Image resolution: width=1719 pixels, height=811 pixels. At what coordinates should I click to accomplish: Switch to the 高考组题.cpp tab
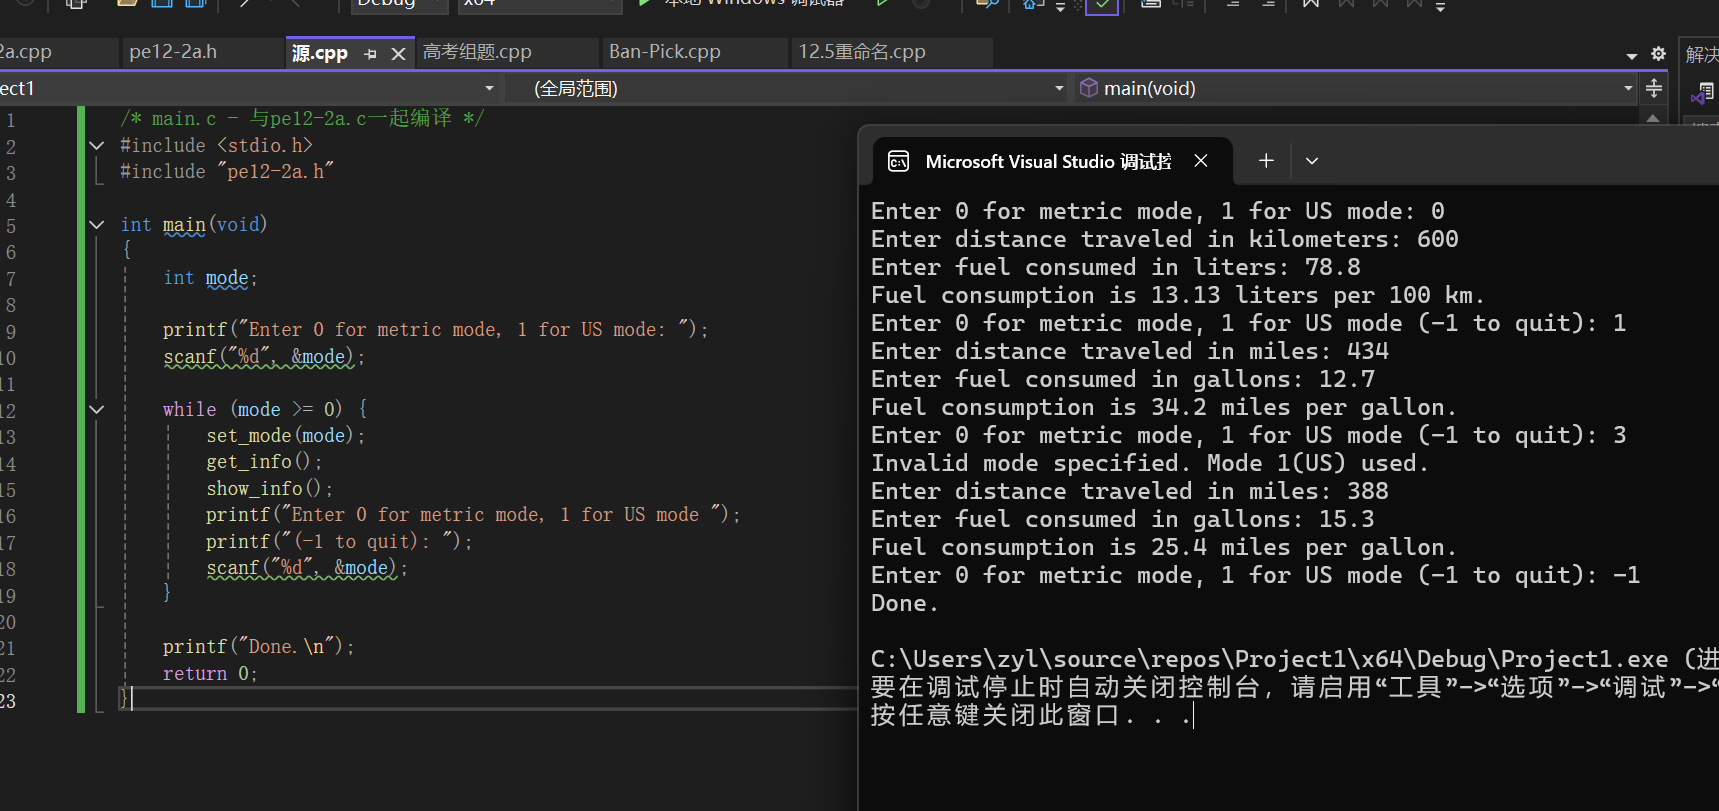pyautogui.click(x=477, y=52)
